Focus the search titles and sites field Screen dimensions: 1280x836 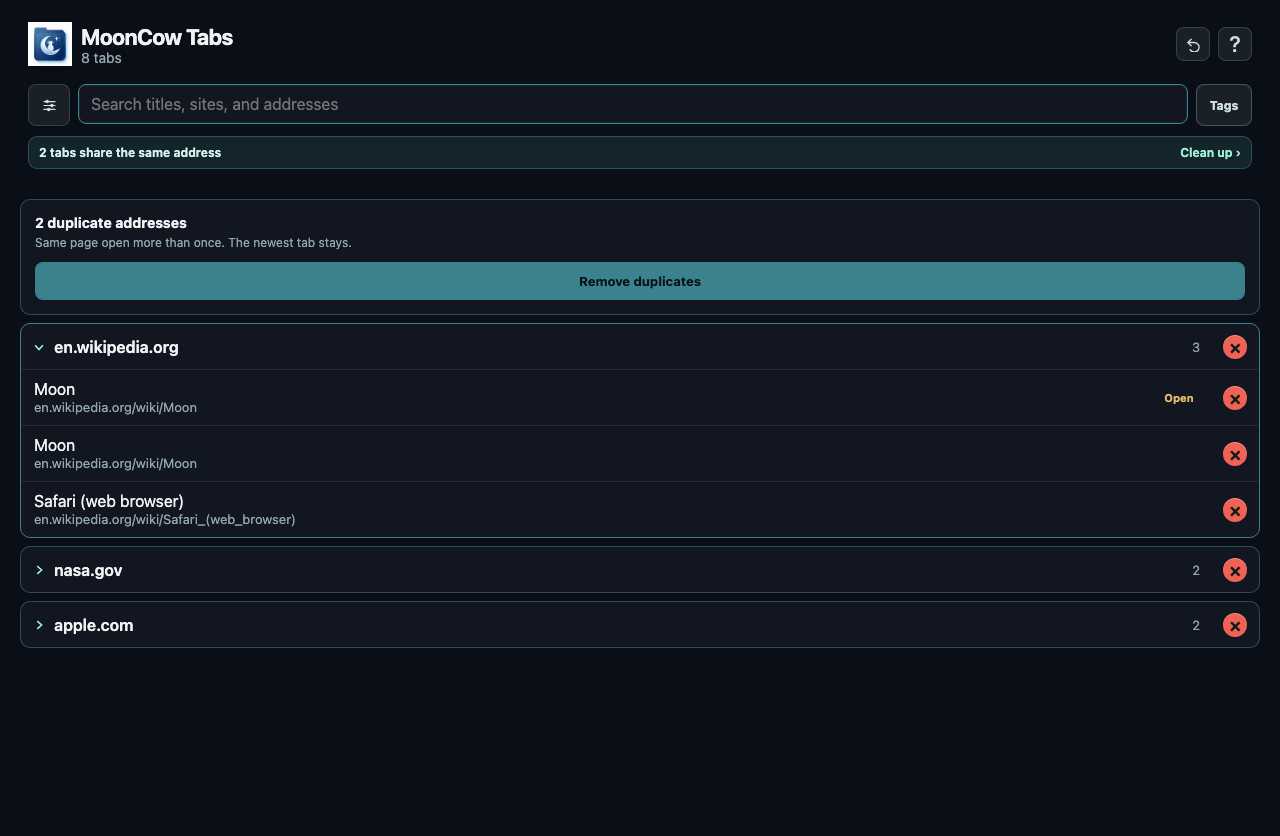(633, 104)
